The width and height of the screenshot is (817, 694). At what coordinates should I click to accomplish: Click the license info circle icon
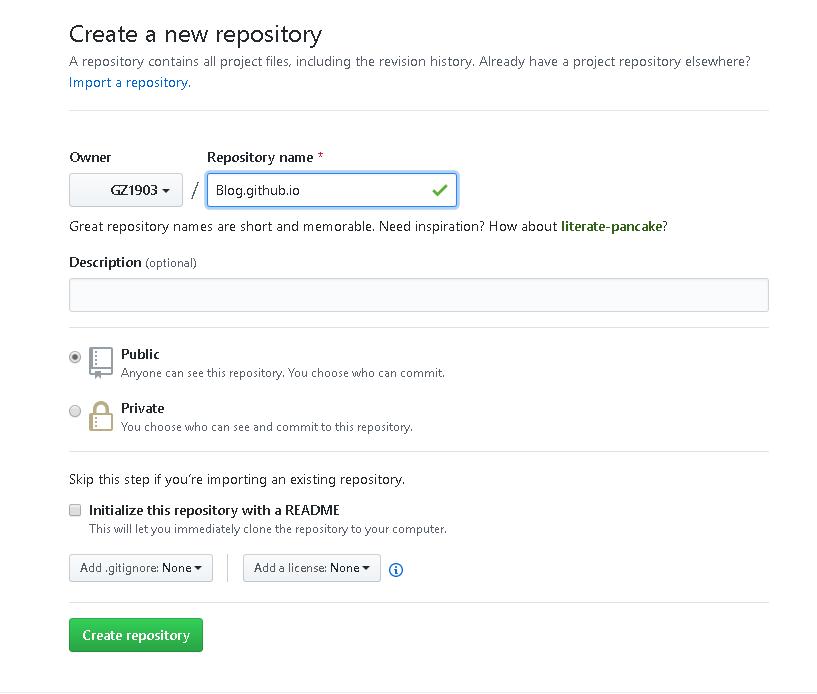point(396,570)
